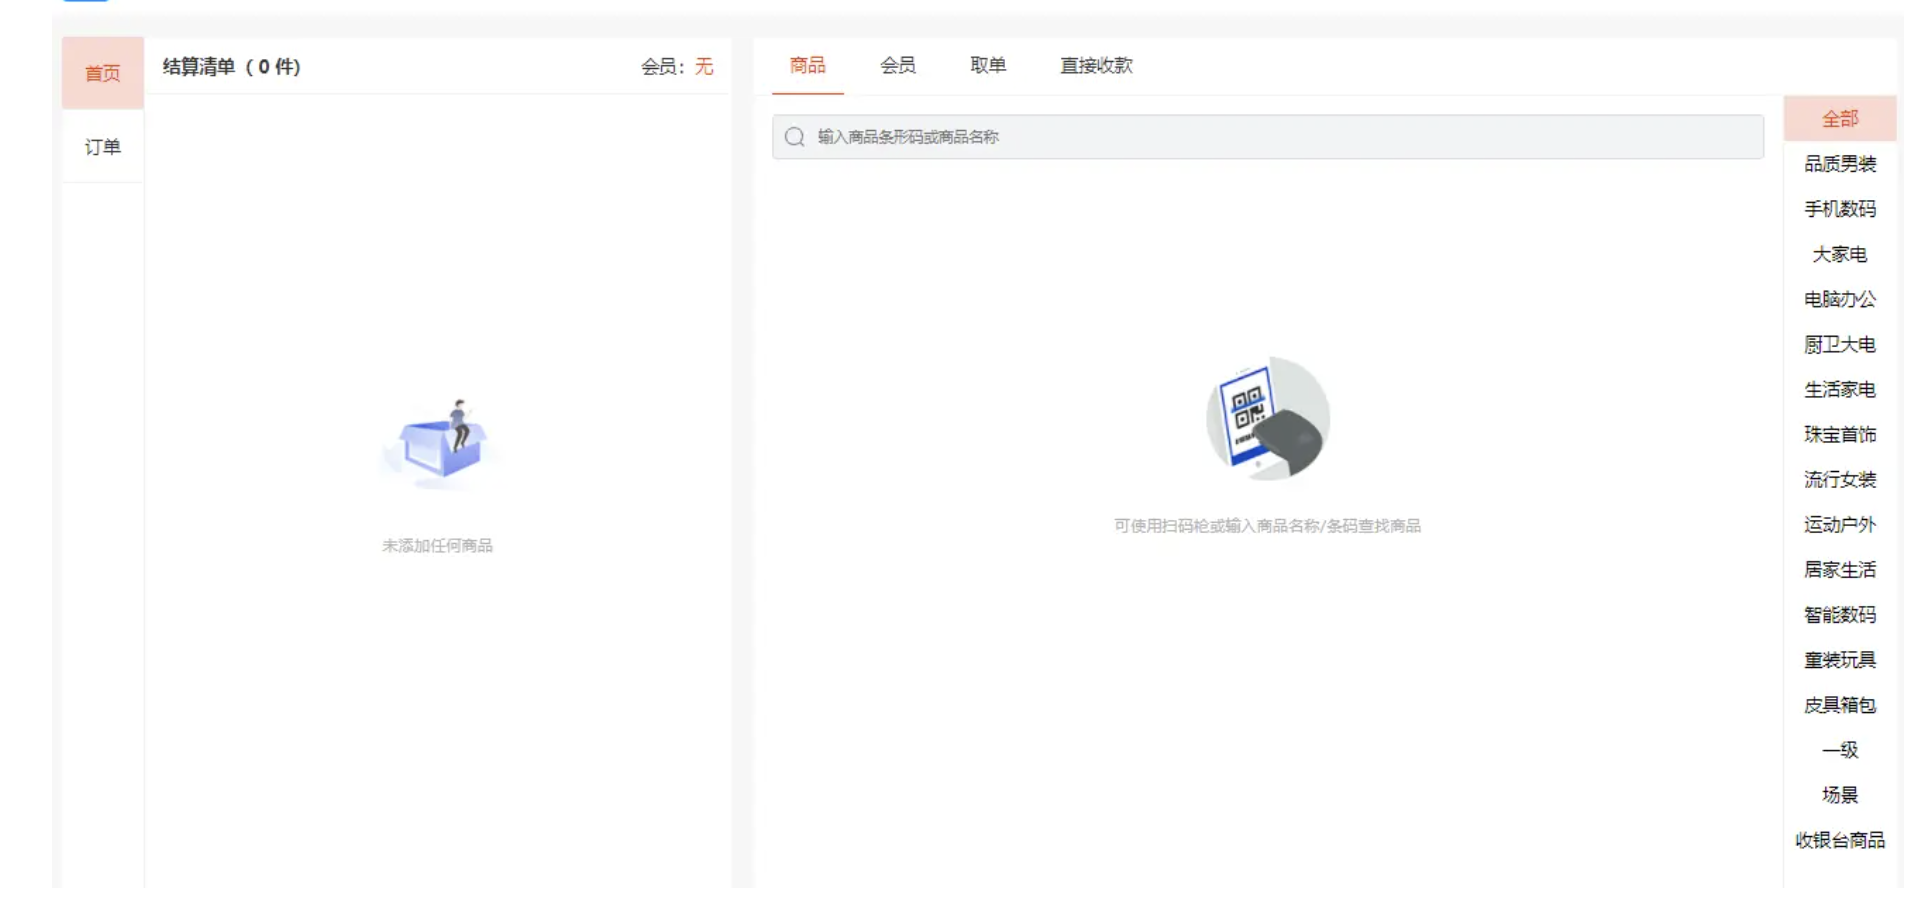The image size is (1930, 904).
Task: Select the 流行女装 category
Action: point(1840,479)
